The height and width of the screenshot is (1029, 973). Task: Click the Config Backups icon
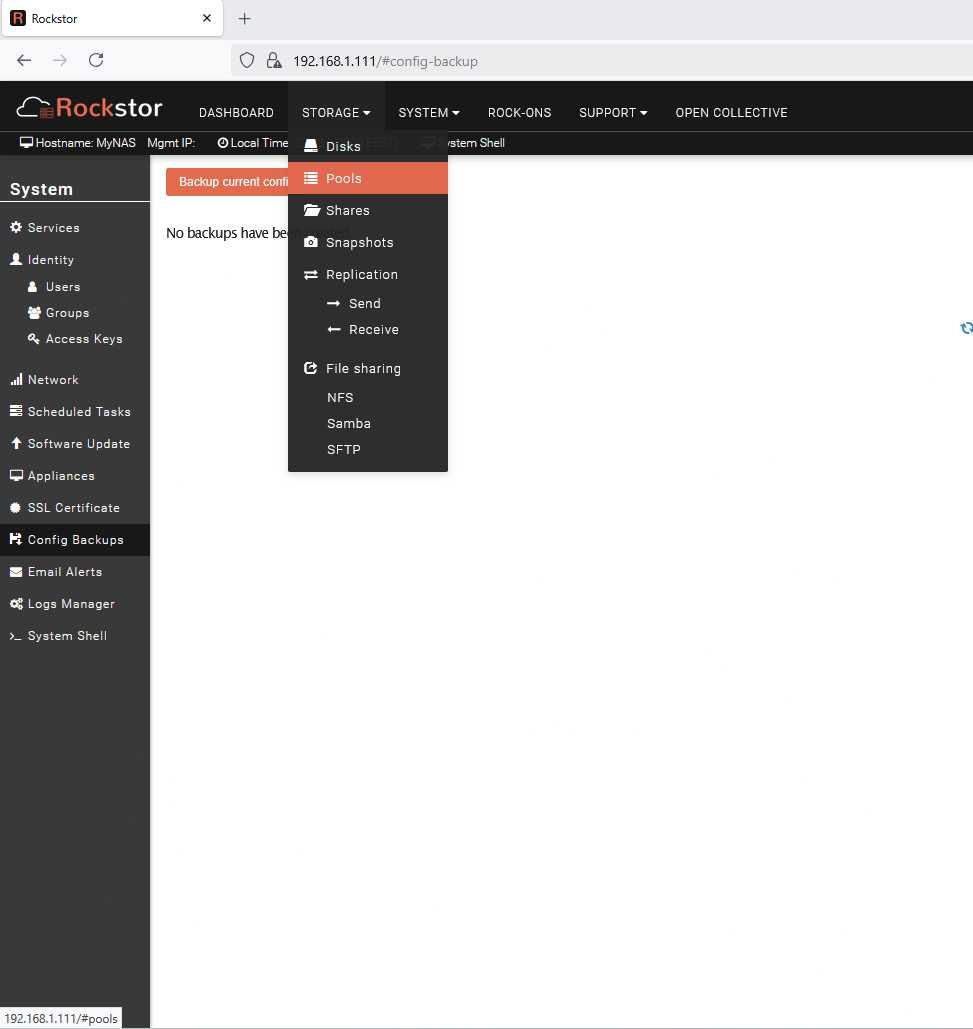point(16,539)
